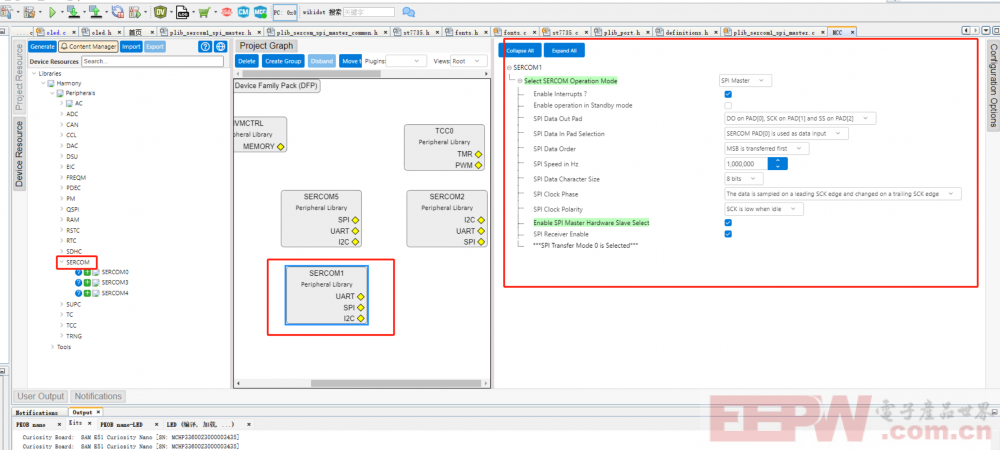Click the download-to-device program icon

(x=72, y=11)
